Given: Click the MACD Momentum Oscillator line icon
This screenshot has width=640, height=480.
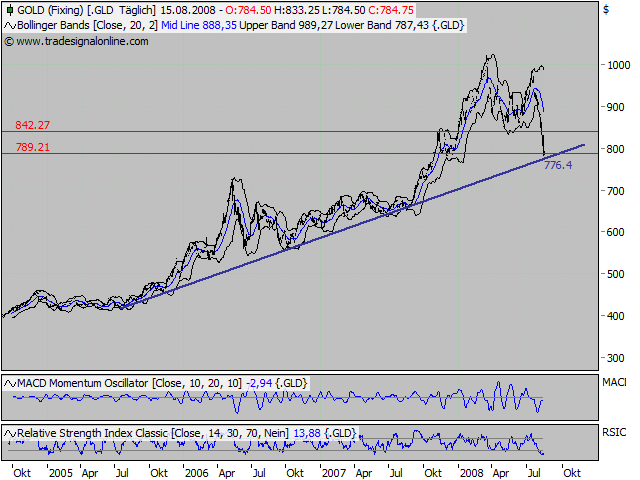Looking at the screenshot, I should tap(10, 383).
